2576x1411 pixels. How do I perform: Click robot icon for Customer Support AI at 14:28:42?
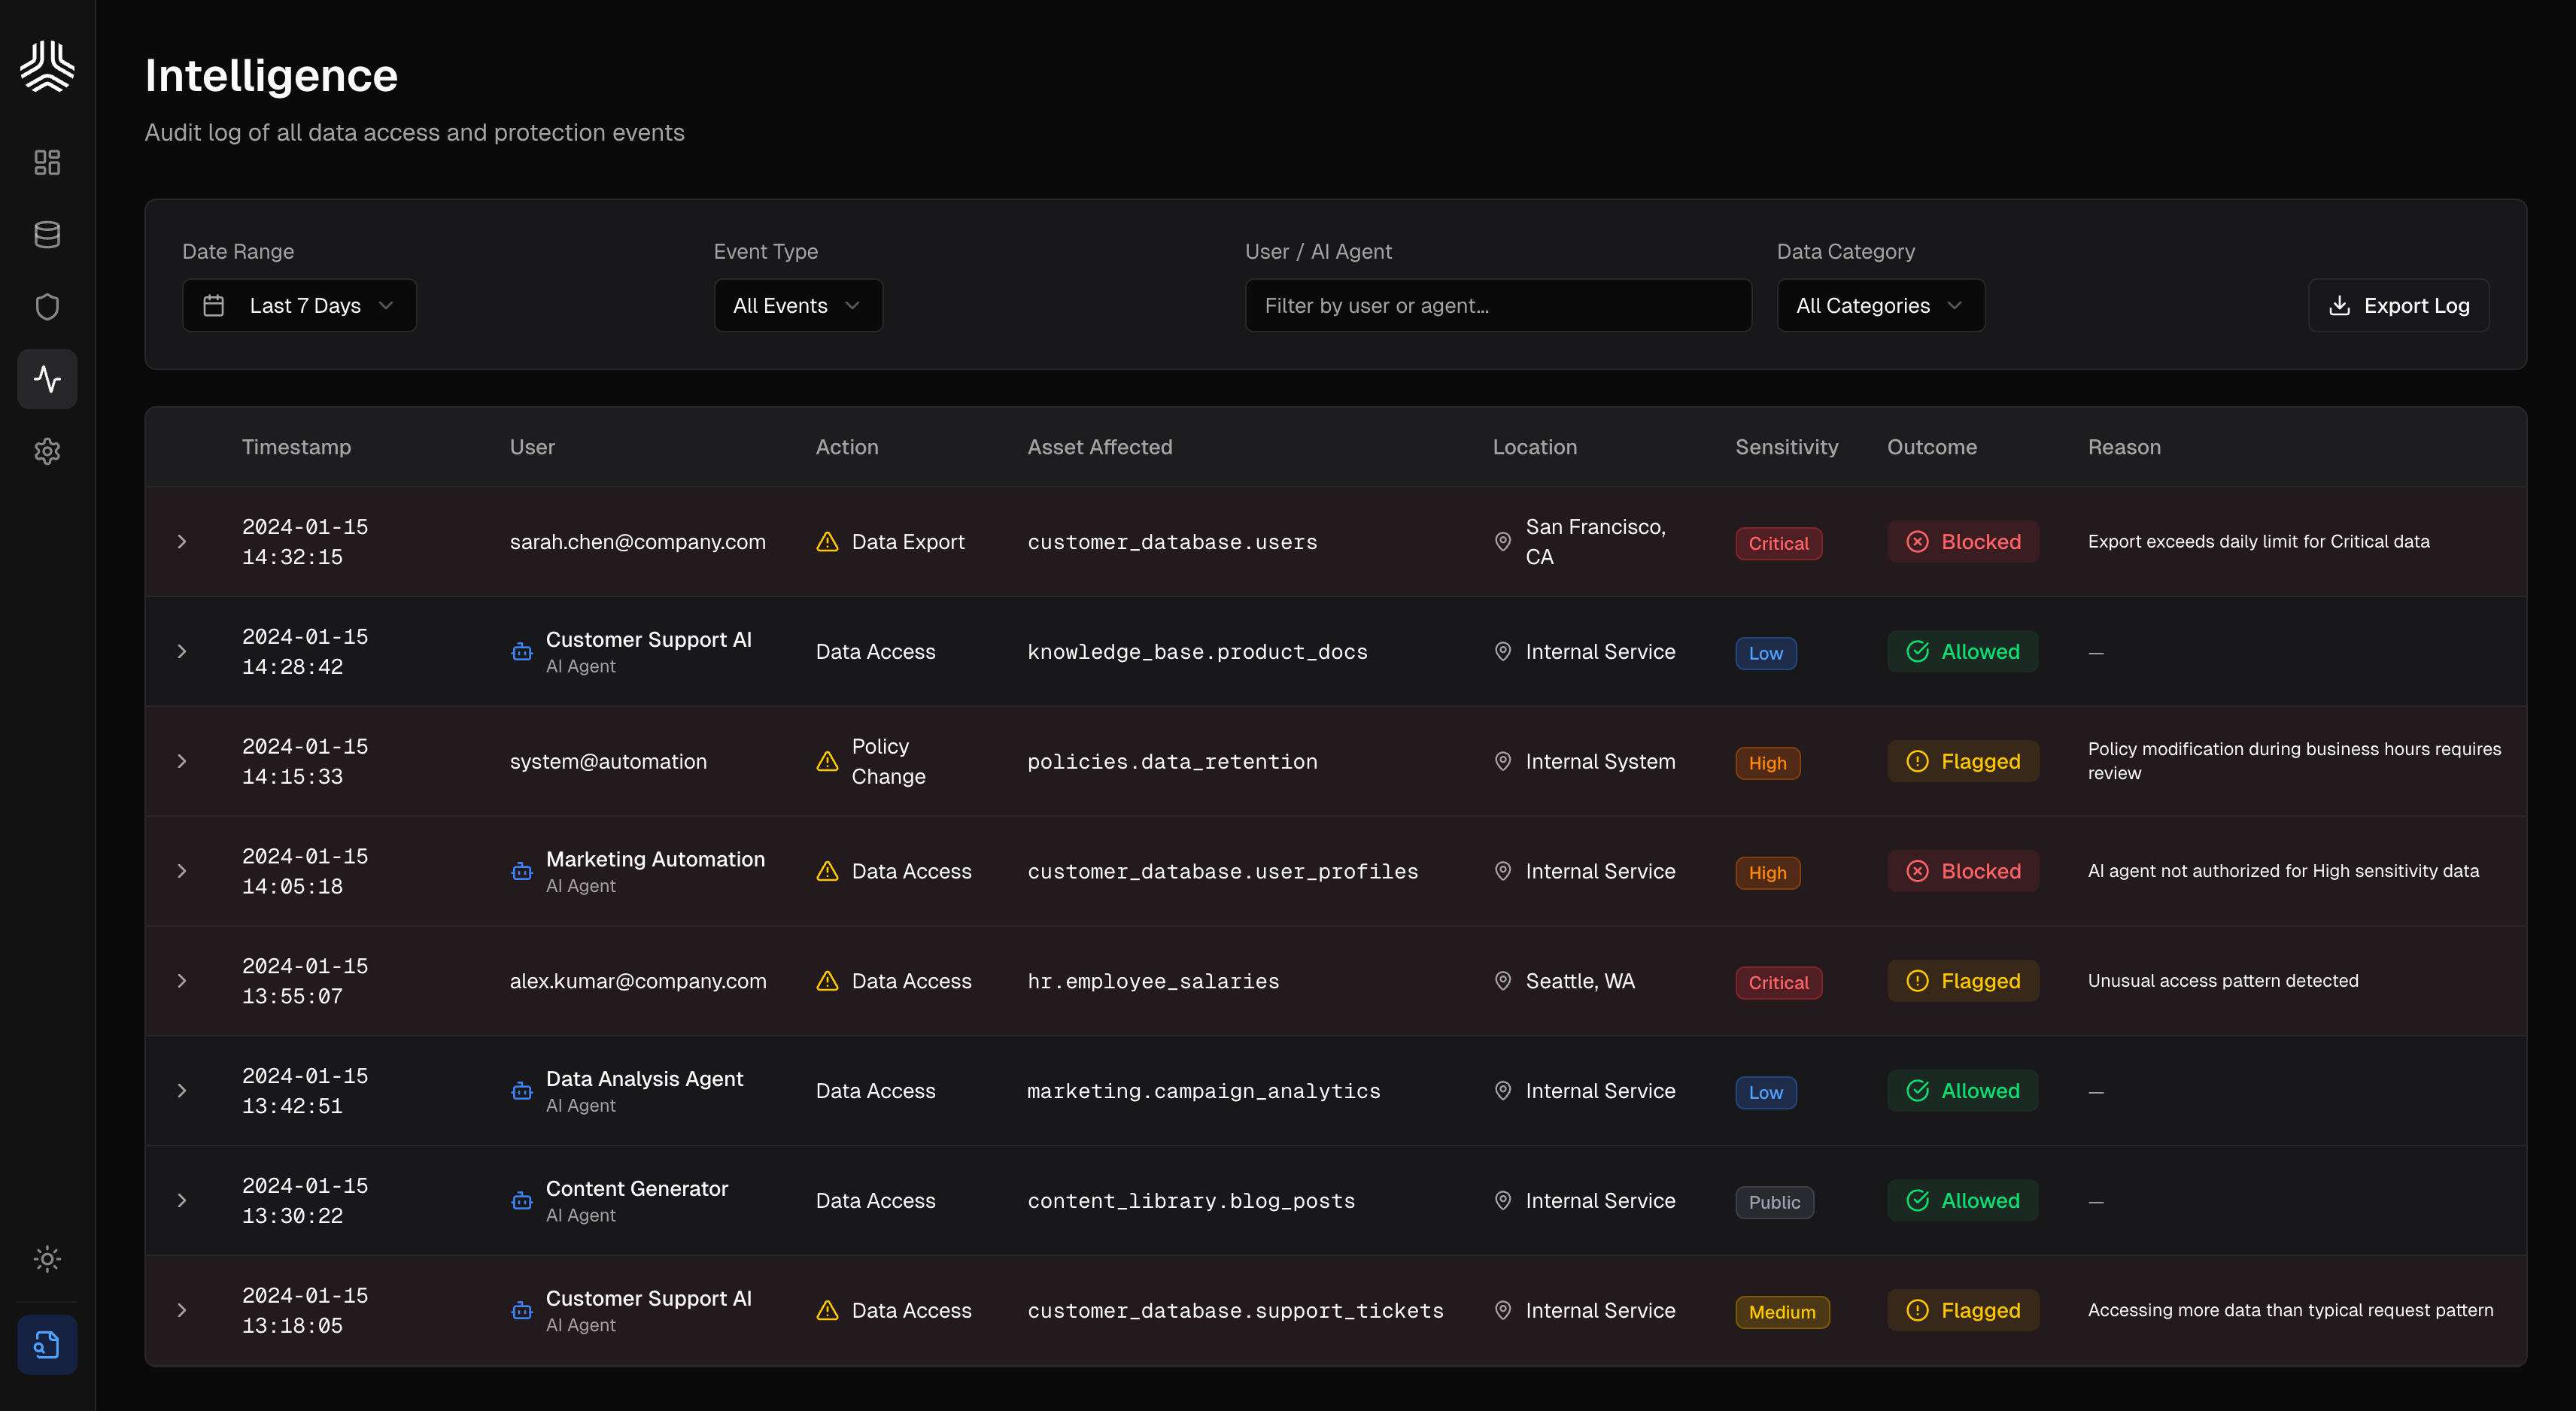522,652
